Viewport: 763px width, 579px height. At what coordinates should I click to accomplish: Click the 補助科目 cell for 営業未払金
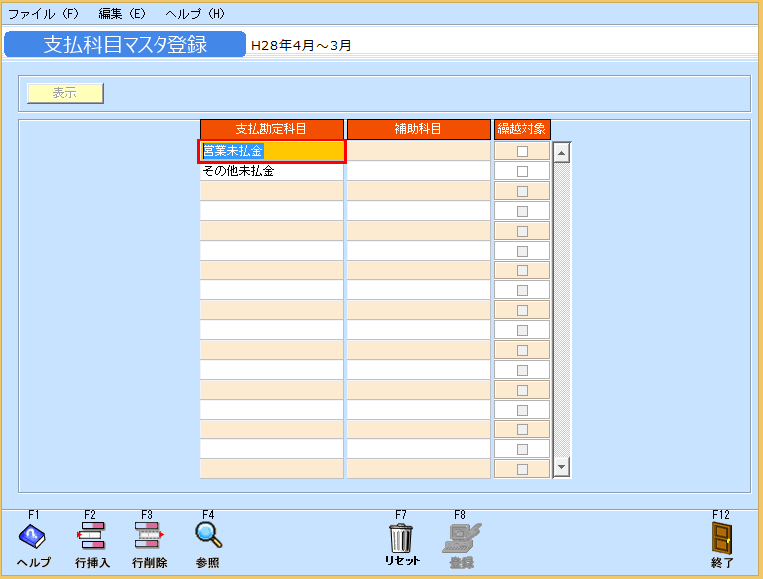click(418, 151)
